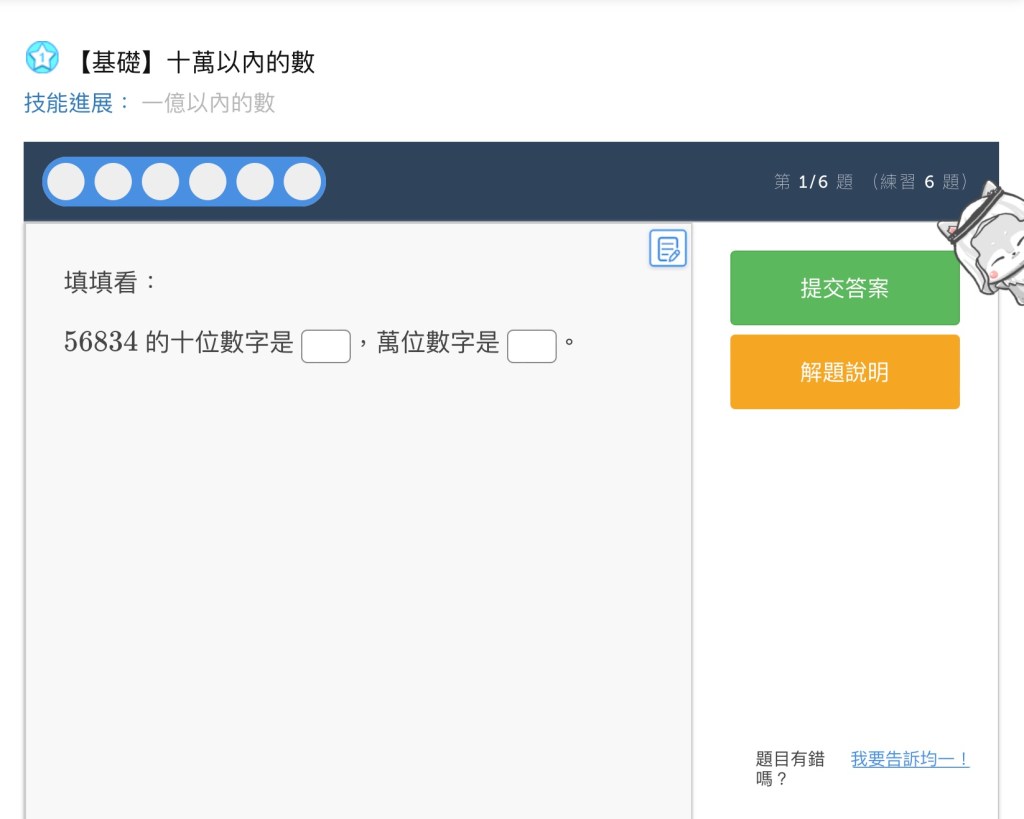Click the 我要告訴均一！ report link

pyautogui.click(x=909, y=759)
